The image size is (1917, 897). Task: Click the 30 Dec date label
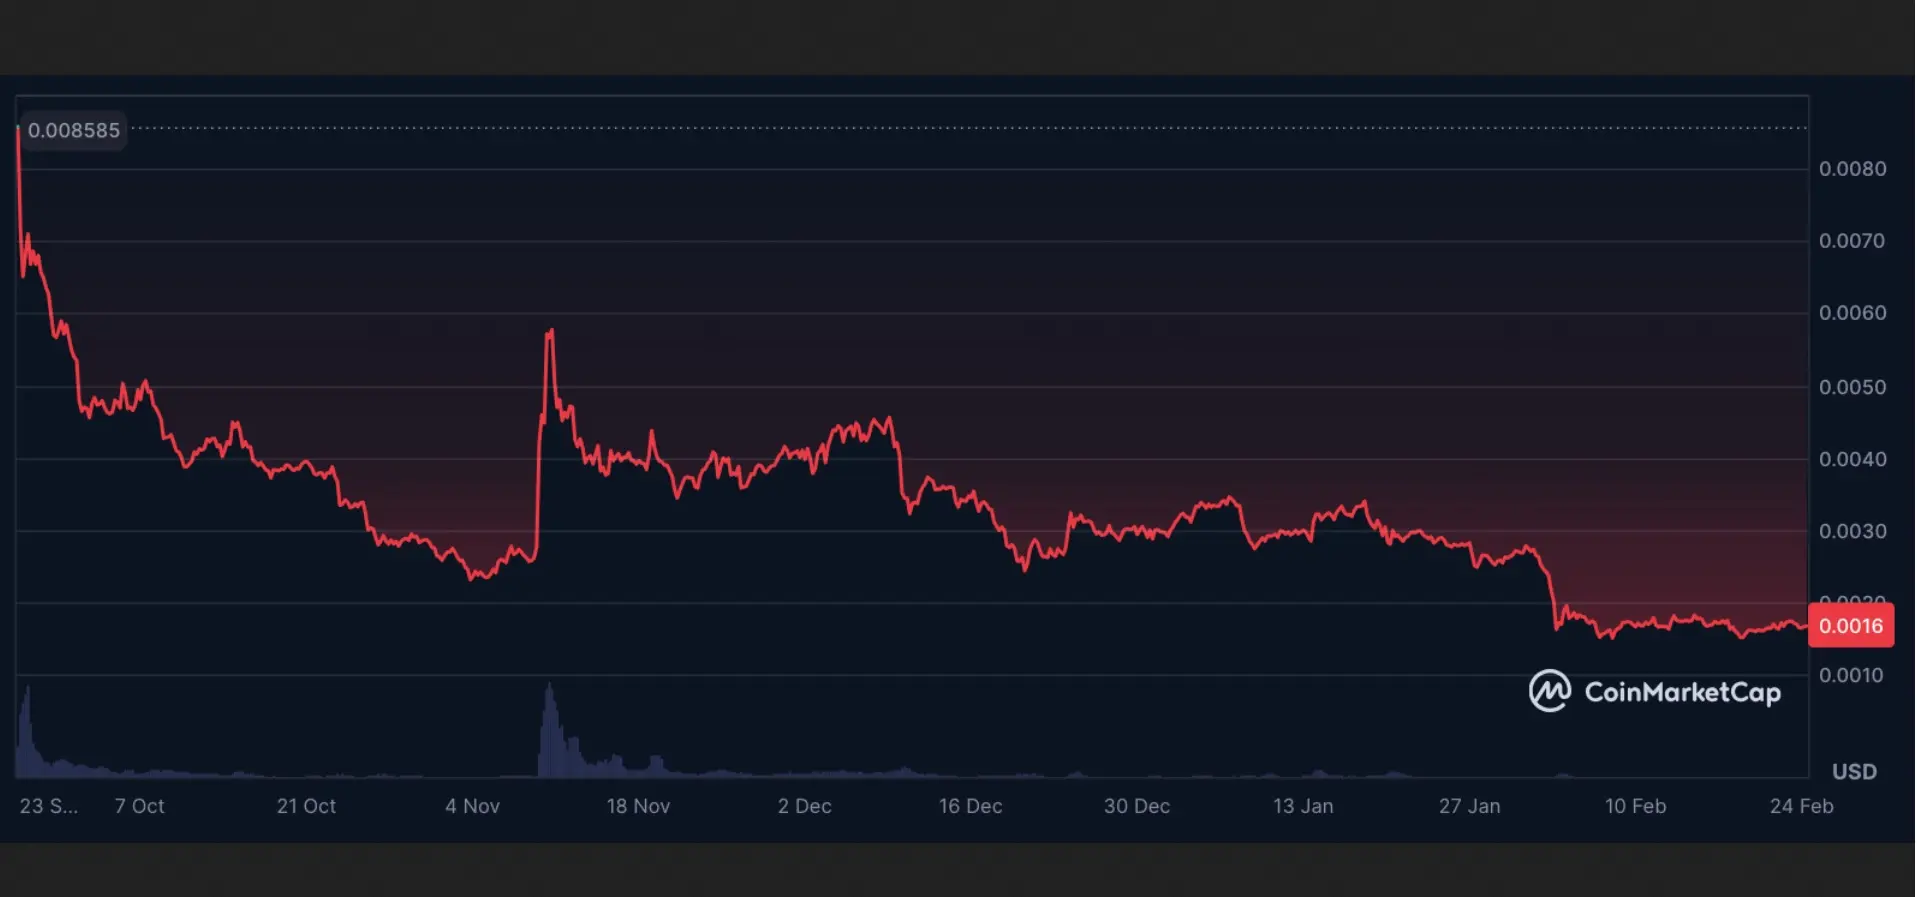click(x=1137, y=806)
